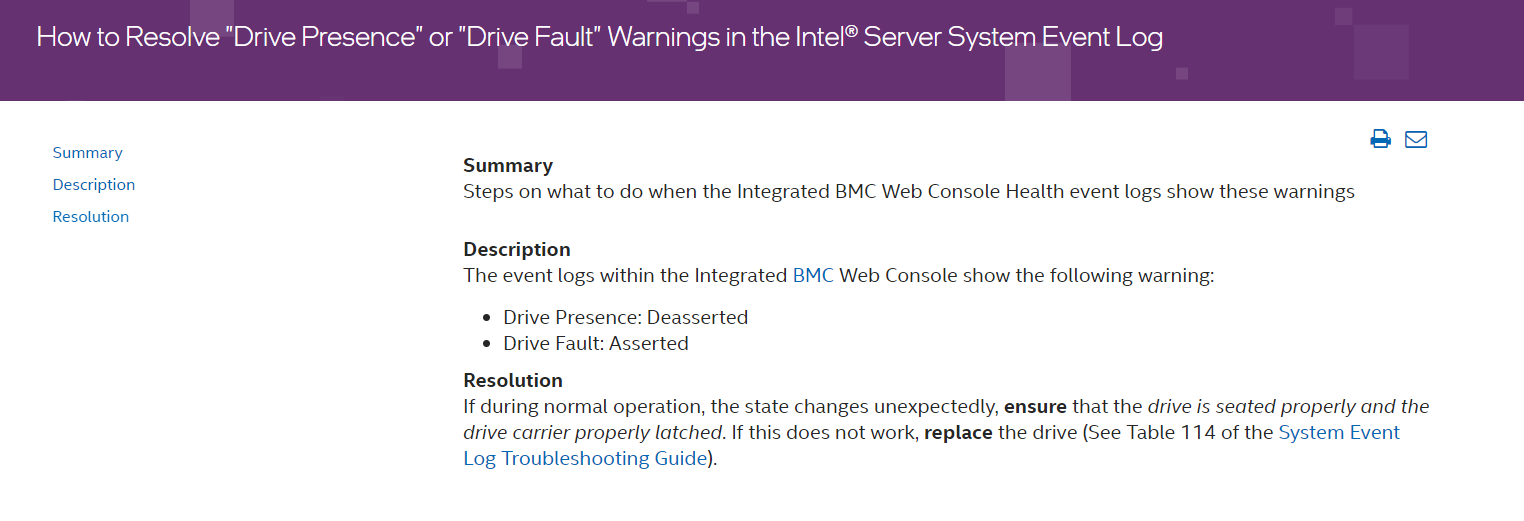Screen dimensions: 1524x521
Task: Click the bold Summary heading in article body
Action: pyautogui.click(x=508, y=166)
